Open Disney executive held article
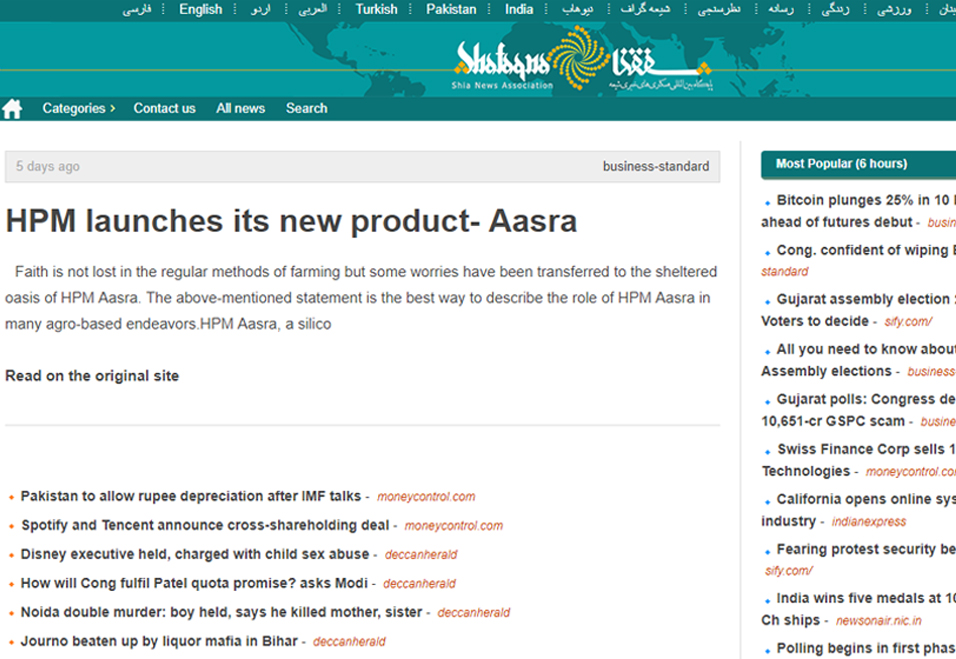This screenshot has height=659, width=956. pyautogui.click(x=195, y=554)
